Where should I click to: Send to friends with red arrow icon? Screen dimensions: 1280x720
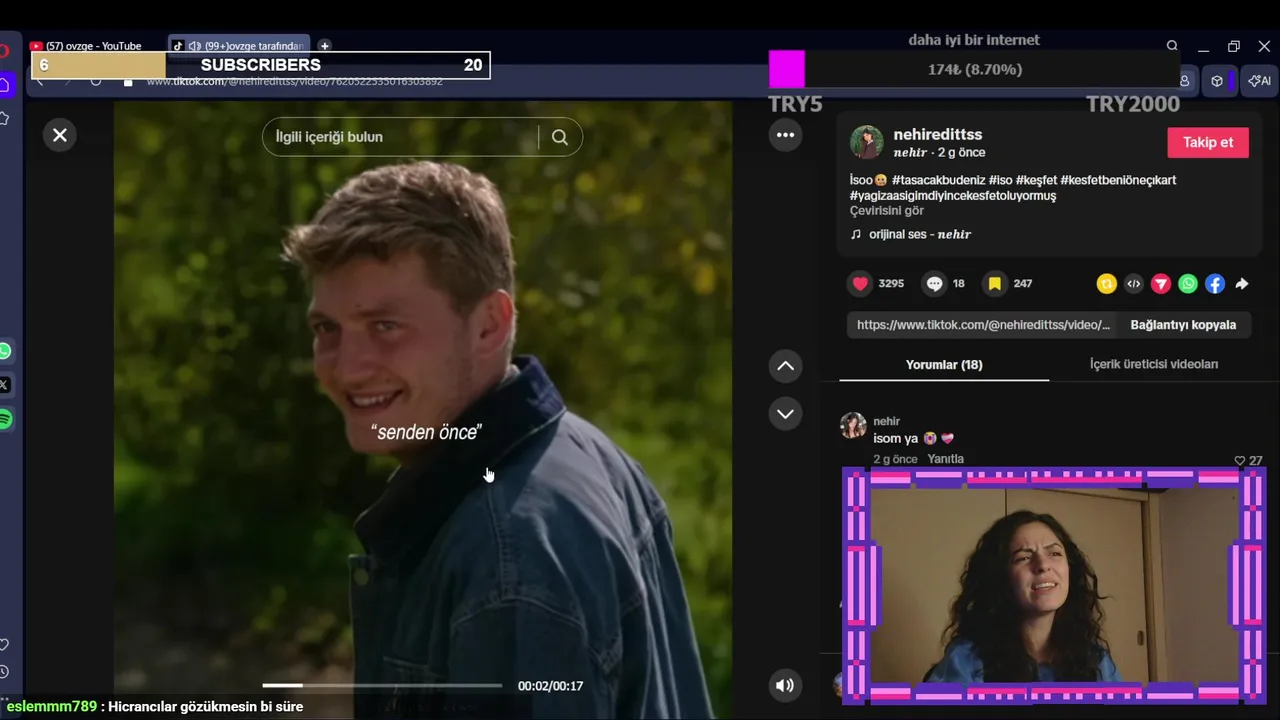tap(1160, 284)
